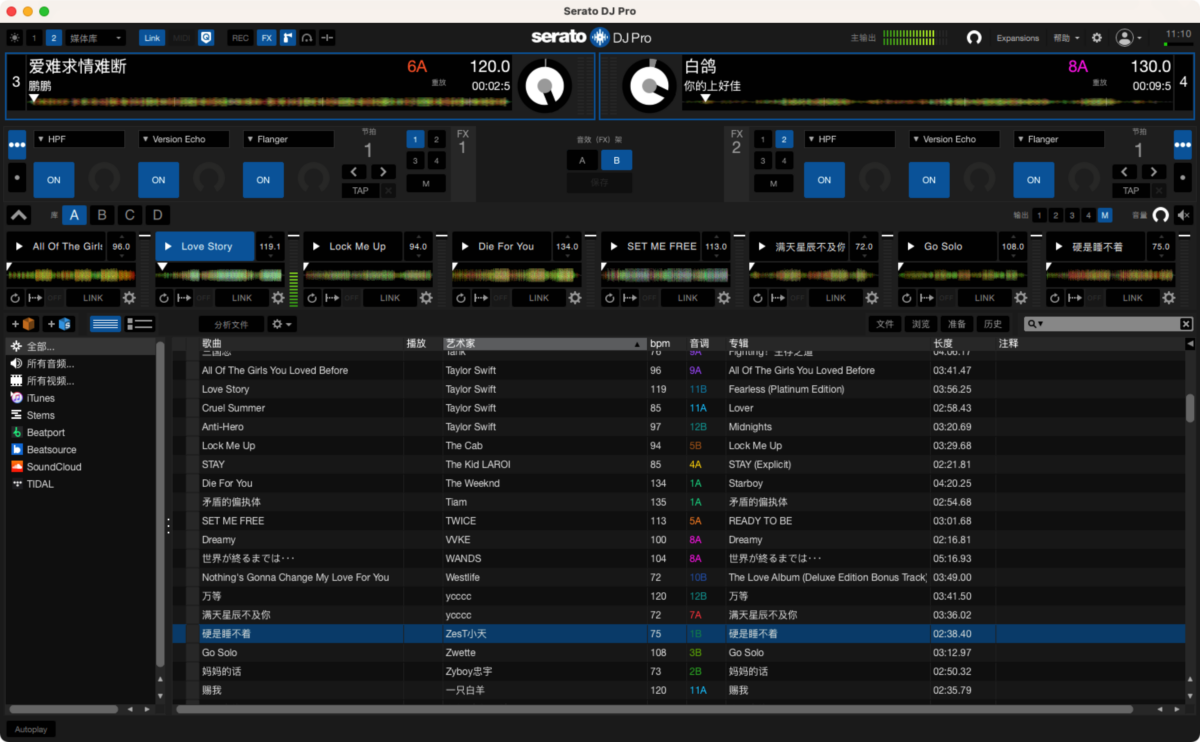Viewport: 1200px width, 742px height.
Task: Open Serato setup gear in top bar
Action: [x=1097, y=38]
